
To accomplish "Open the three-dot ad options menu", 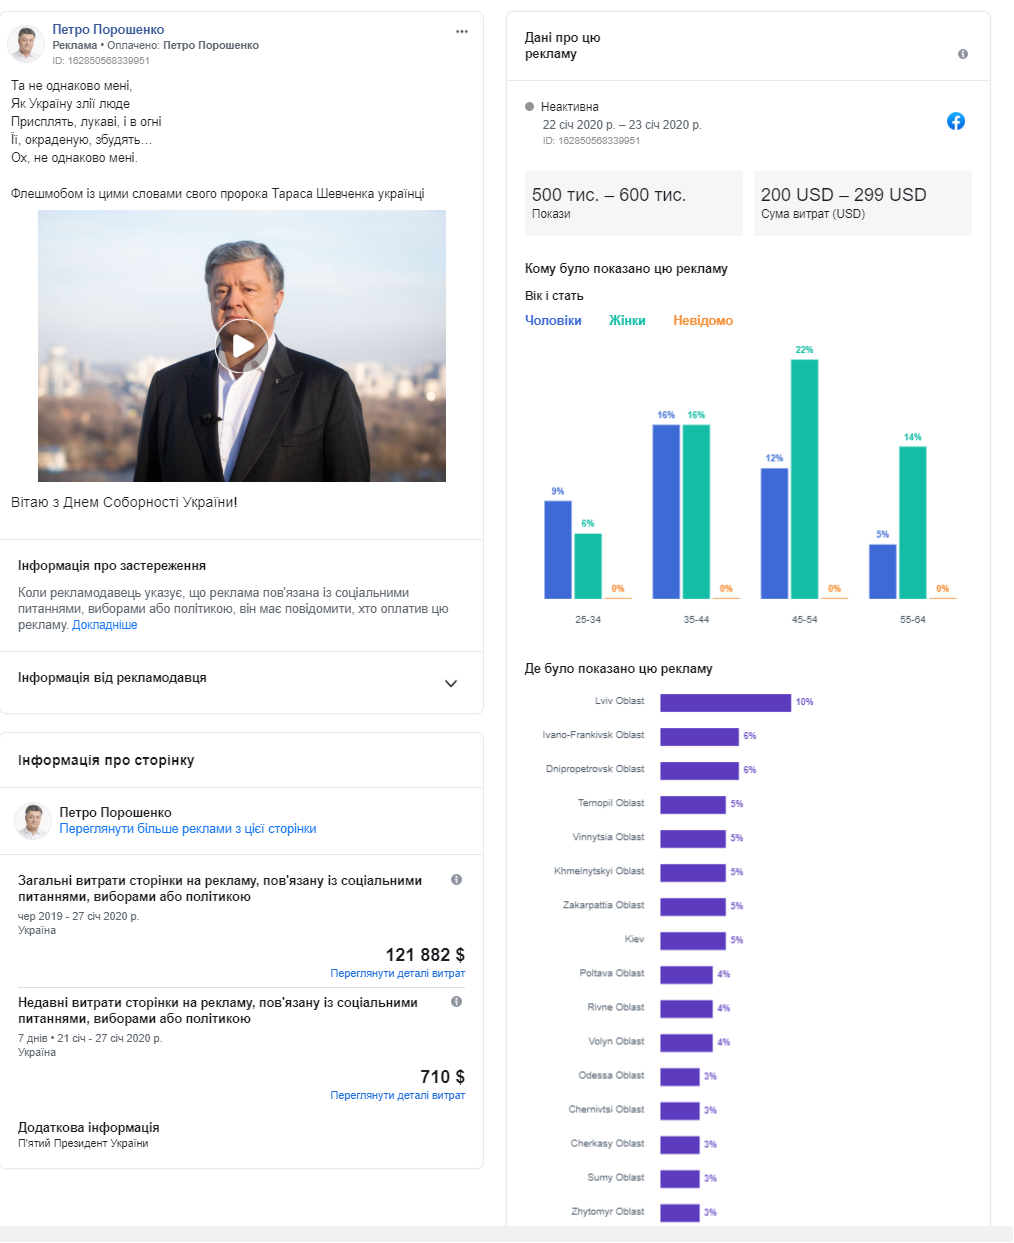I will tap(461, 32).
